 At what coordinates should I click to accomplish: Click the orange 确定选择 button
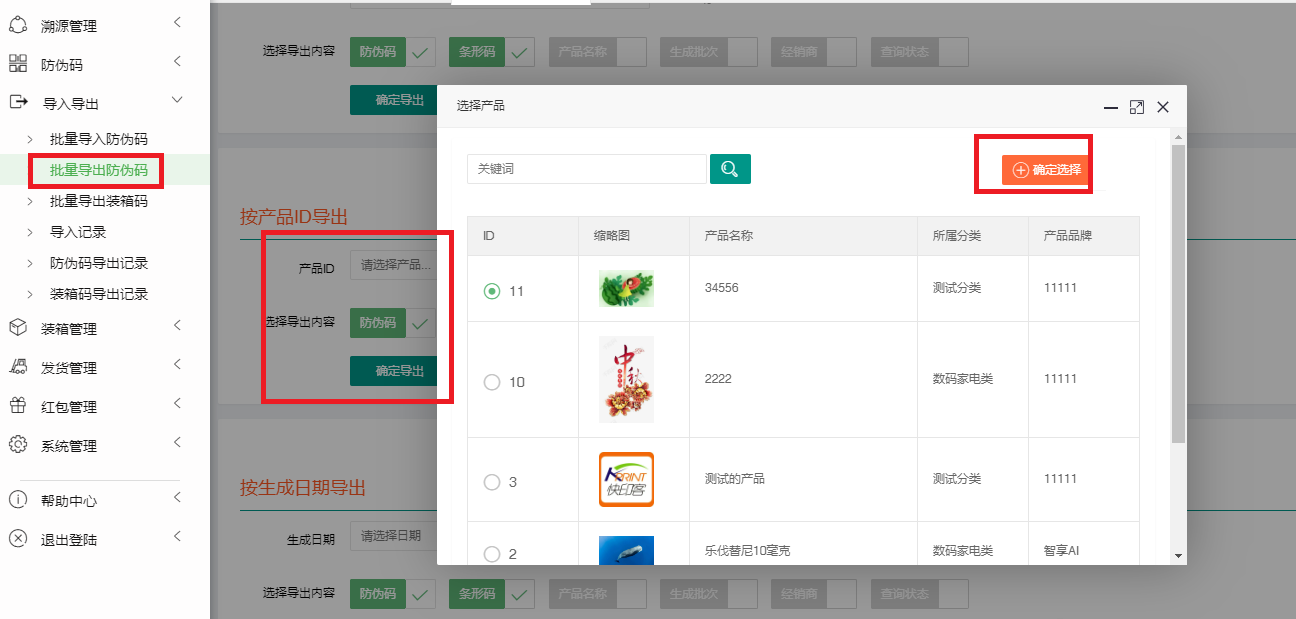click(x=1045, y=170)
